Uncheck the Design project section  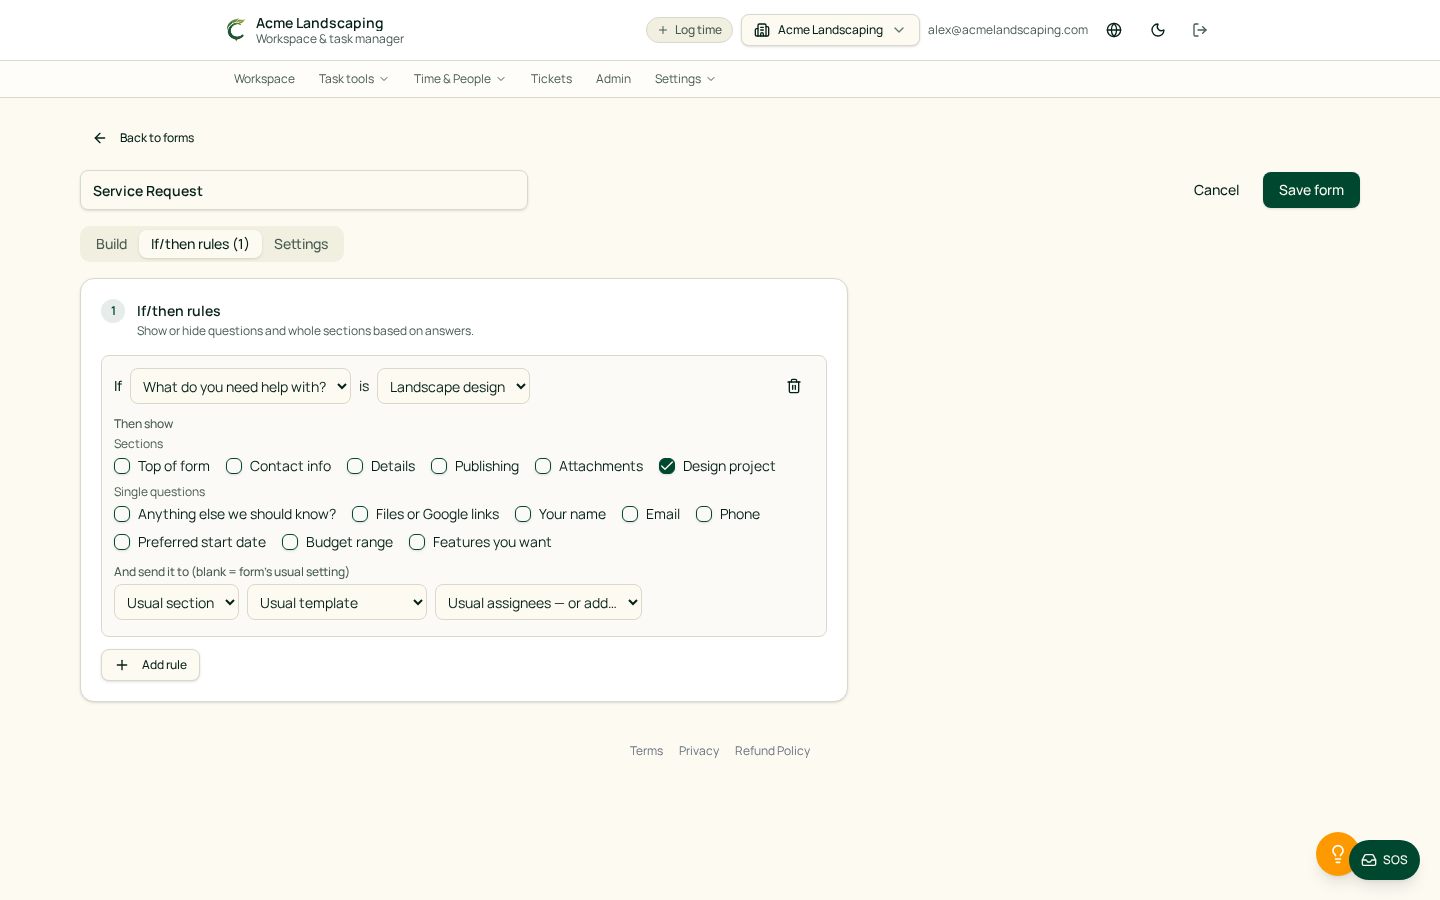coord(667,466)
